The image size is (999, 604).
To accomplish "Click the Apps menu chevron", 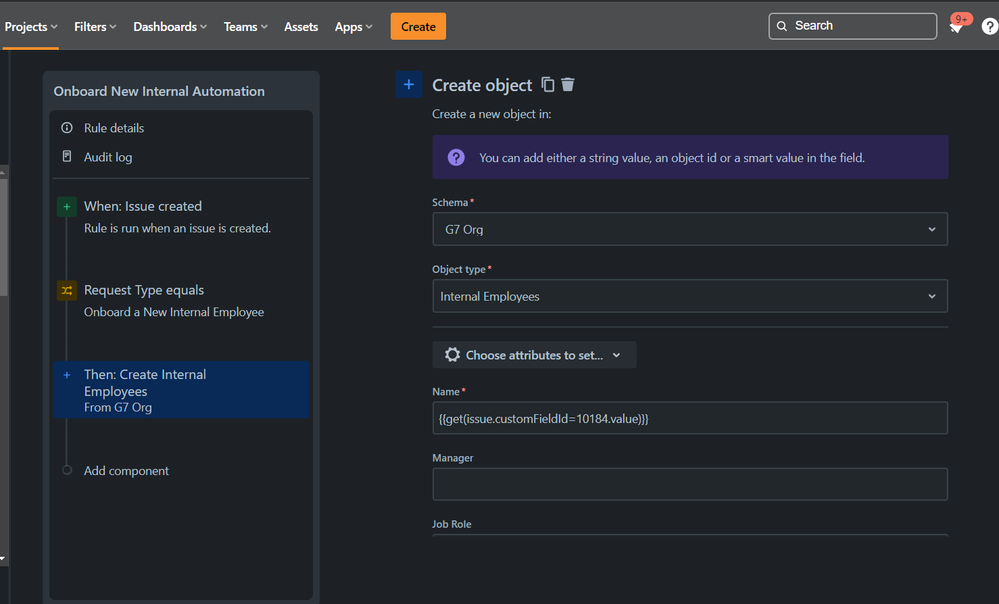I will pyautogui.click(x=369, y=27).
